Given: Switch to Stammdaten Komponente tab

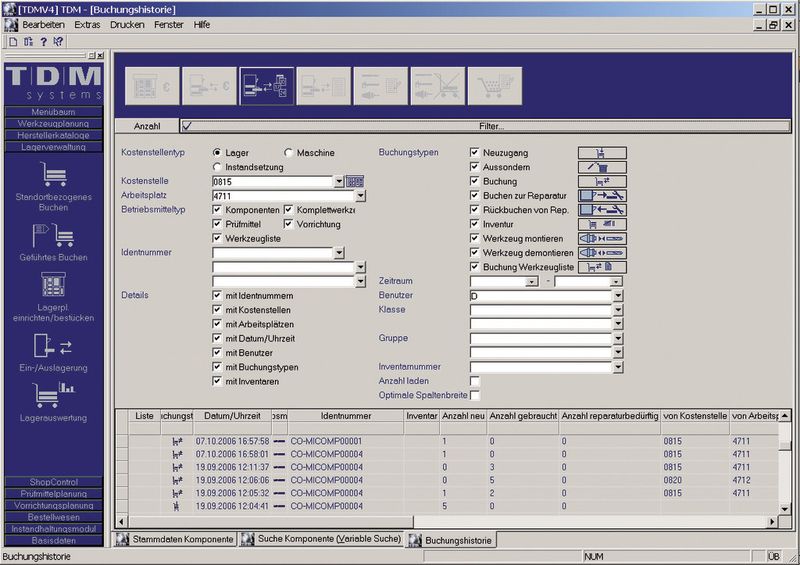Looking at the screenshot, I should click(x=176, y=539).
